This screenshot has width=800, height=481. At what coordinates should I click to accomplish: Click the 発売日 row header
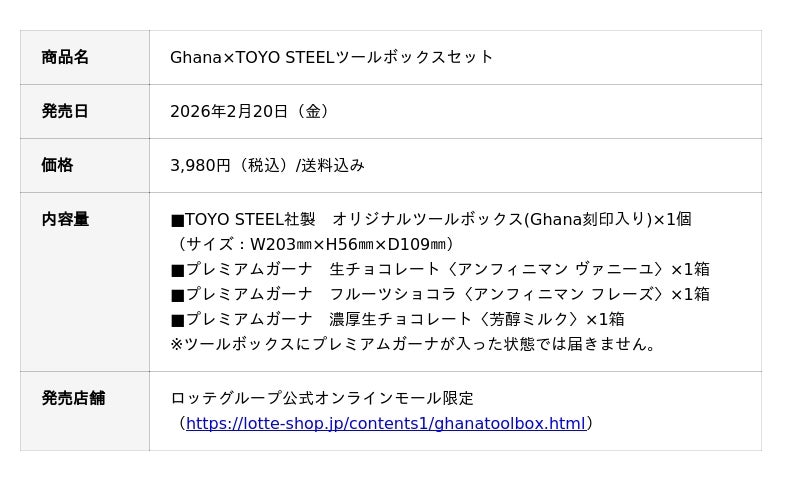point(65,111)
